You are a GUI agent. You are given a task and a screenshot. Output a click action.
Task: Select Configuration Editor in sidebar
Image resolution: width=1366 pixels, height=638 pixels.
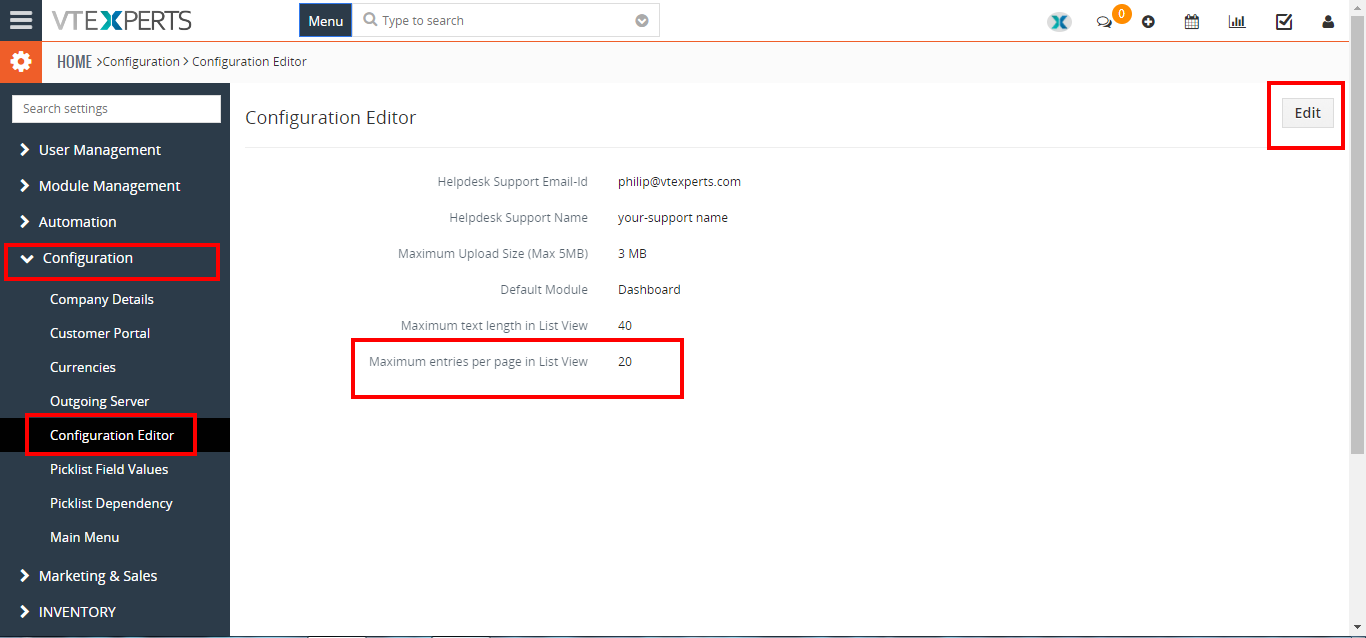click(x=112, y=435)
